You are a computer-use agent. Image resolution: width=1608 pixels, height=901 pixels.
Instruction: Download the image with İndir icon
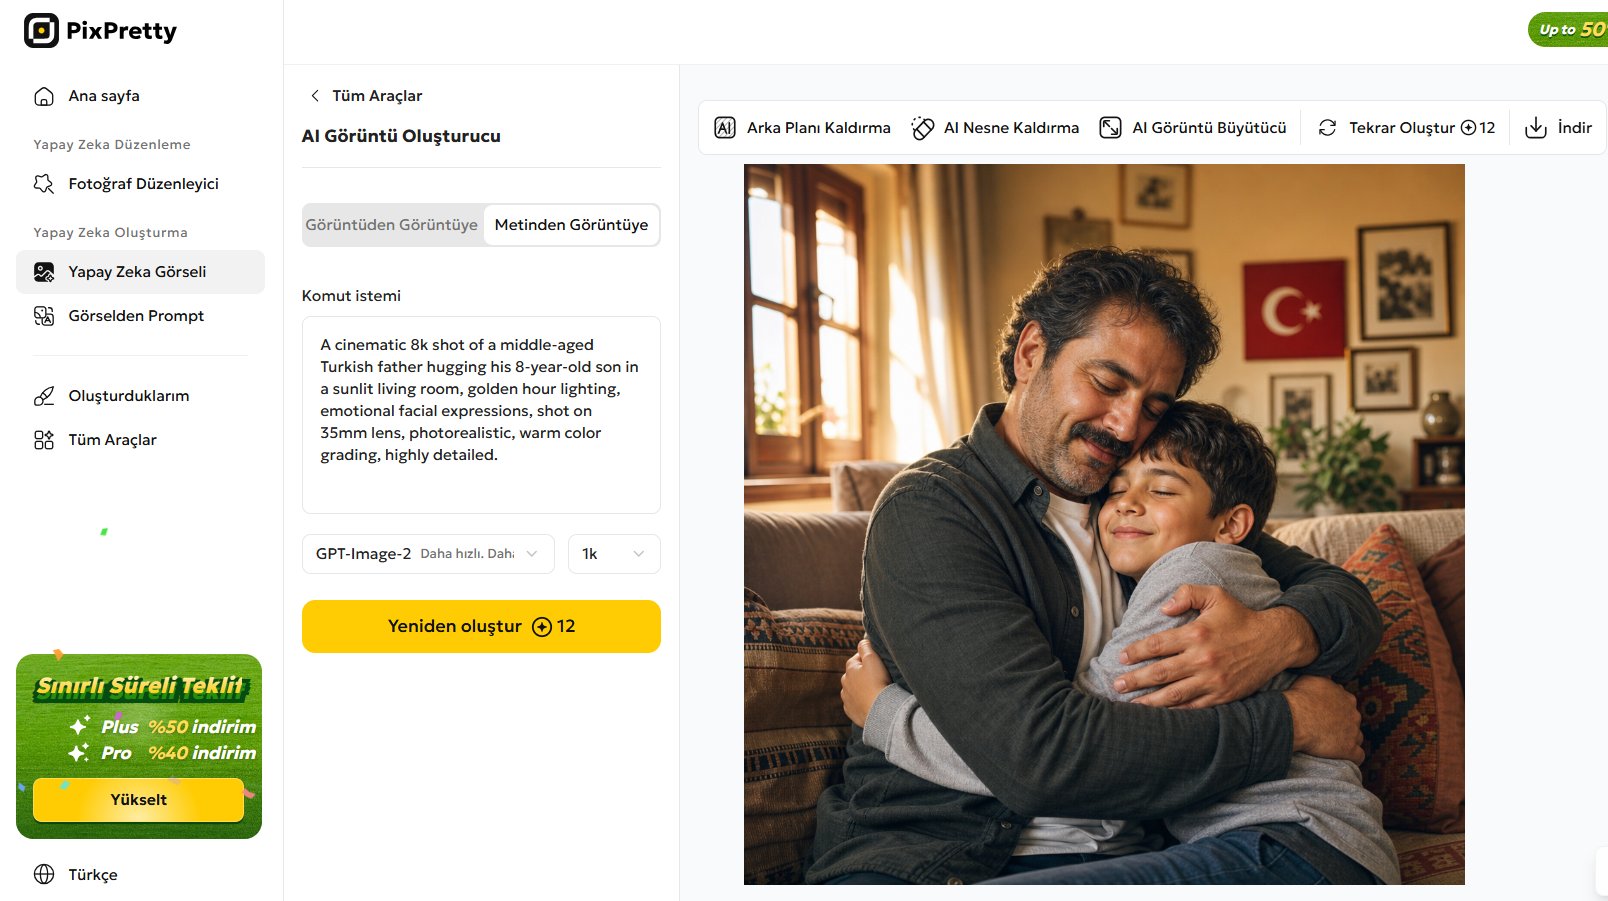coord(1536,128)
